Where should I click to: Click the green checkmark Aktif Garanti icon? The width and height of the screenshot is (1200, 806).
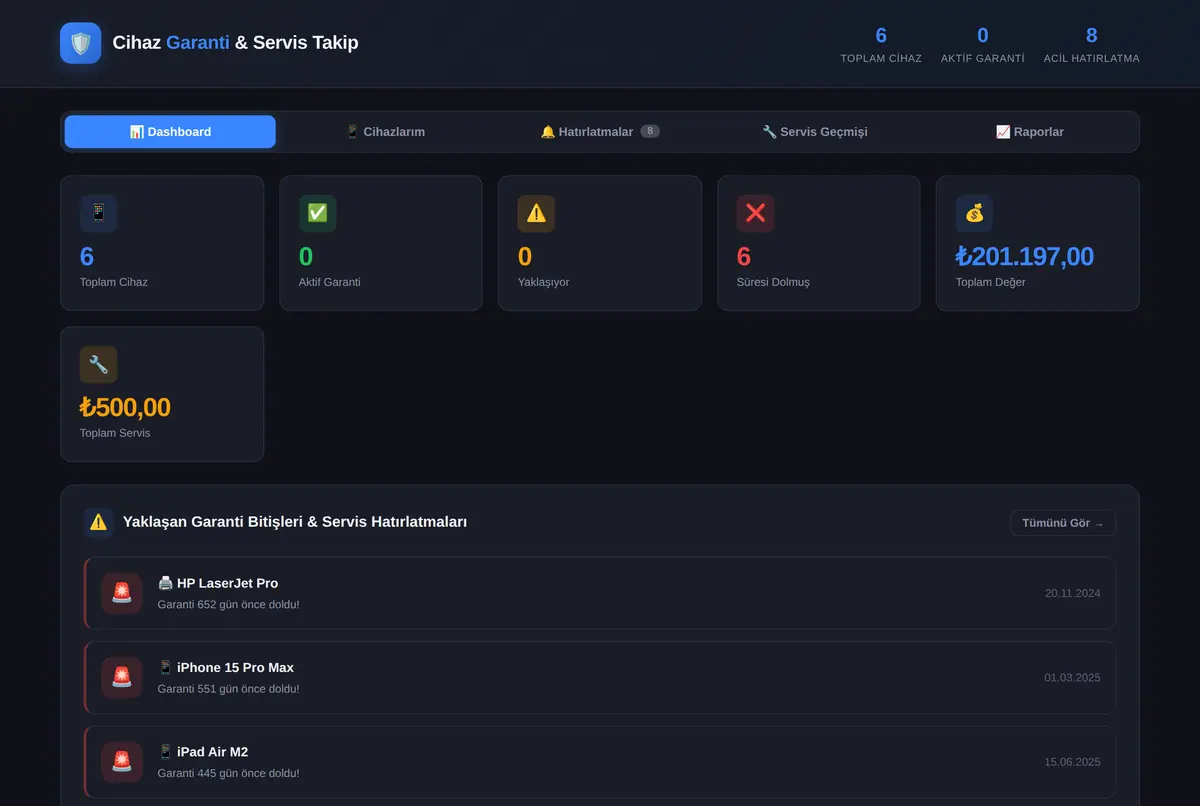click(x=317, y=213)
